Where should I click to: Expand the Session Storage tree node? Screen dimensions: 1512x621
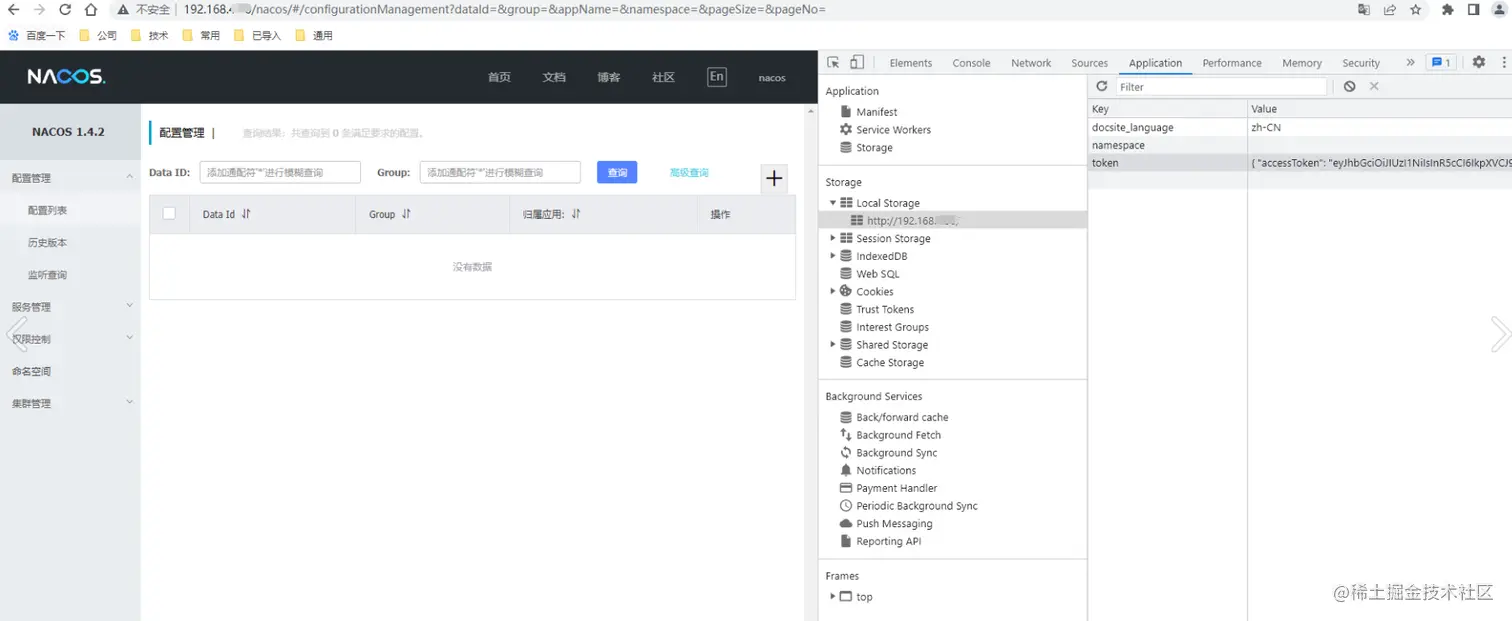(832, 238)
